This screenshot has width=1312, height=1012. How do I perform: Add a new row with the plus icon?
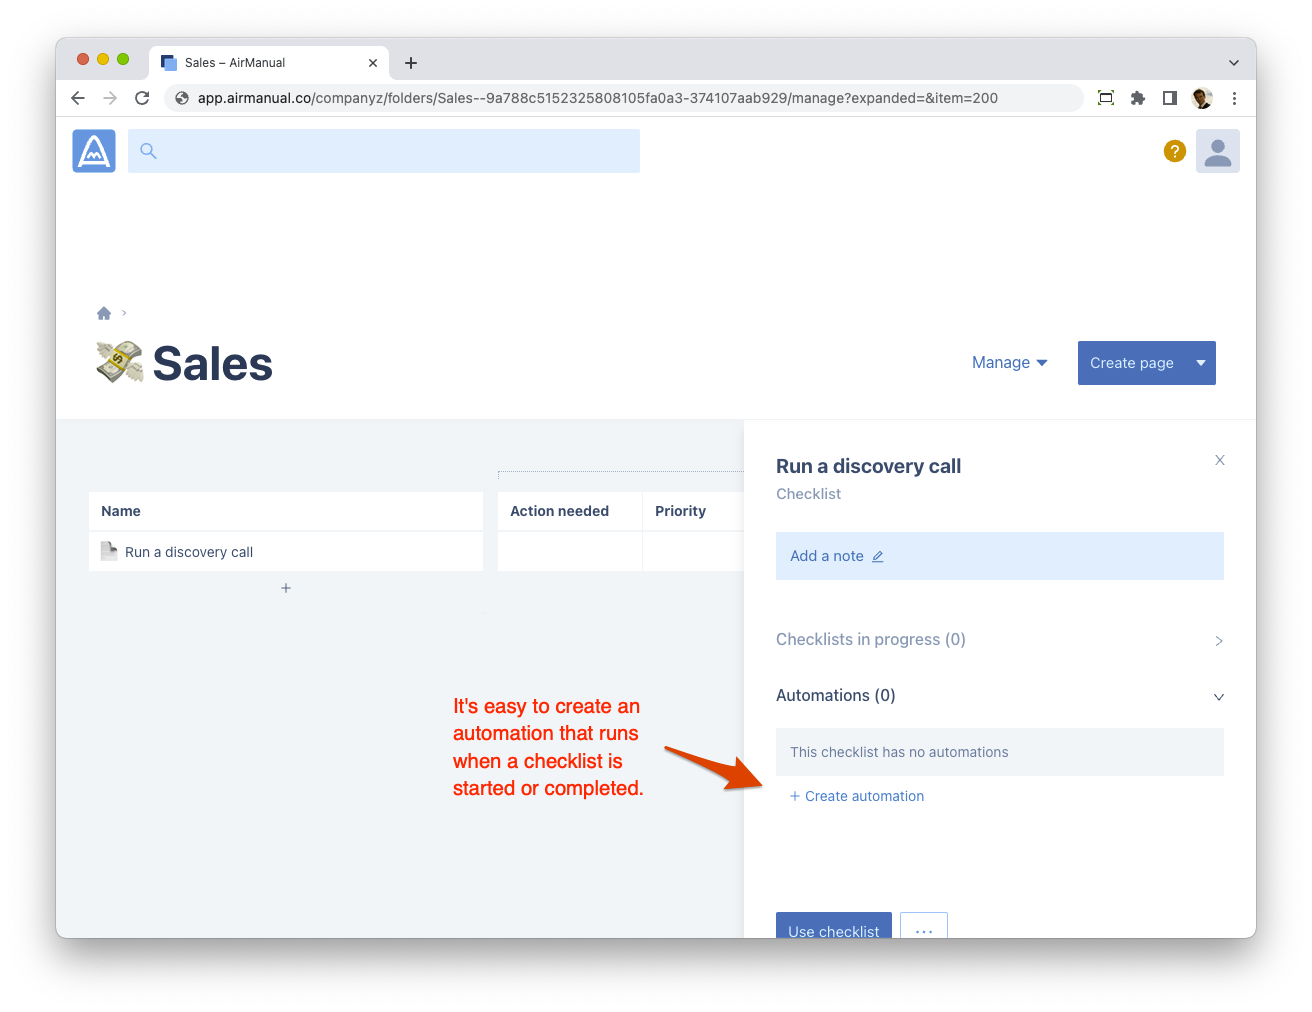pos(286,588)
